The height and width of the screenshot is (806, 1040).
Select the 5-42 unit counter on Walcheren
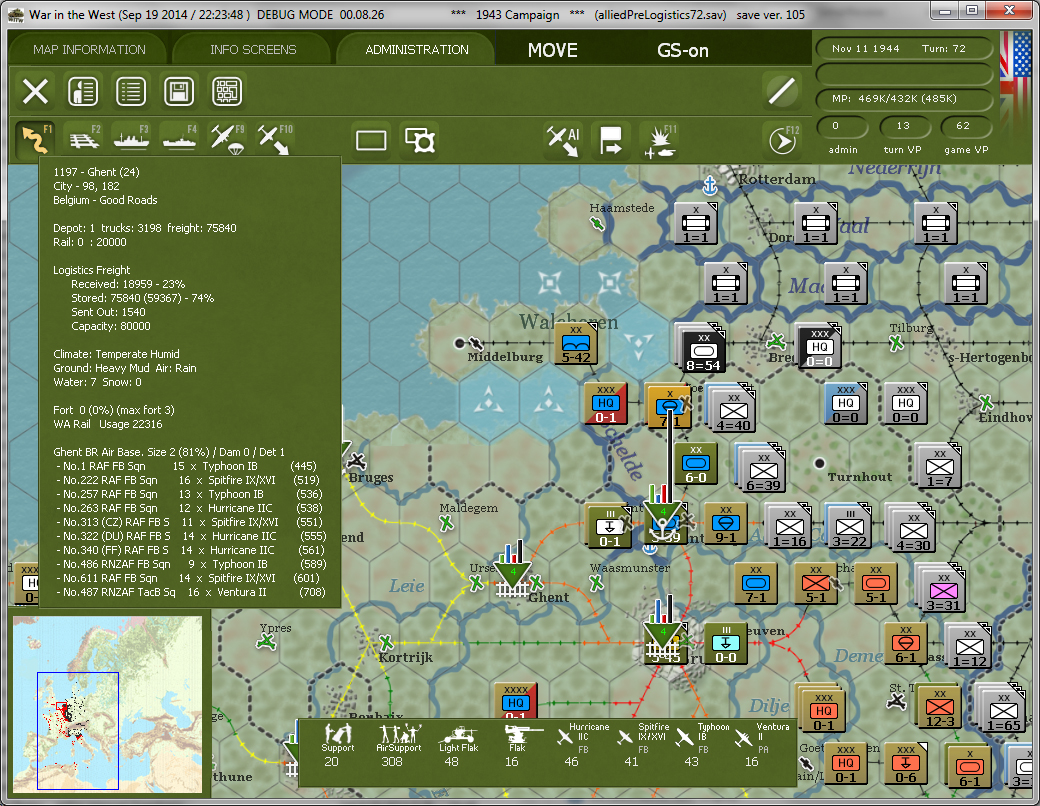[x=575, y=344]
